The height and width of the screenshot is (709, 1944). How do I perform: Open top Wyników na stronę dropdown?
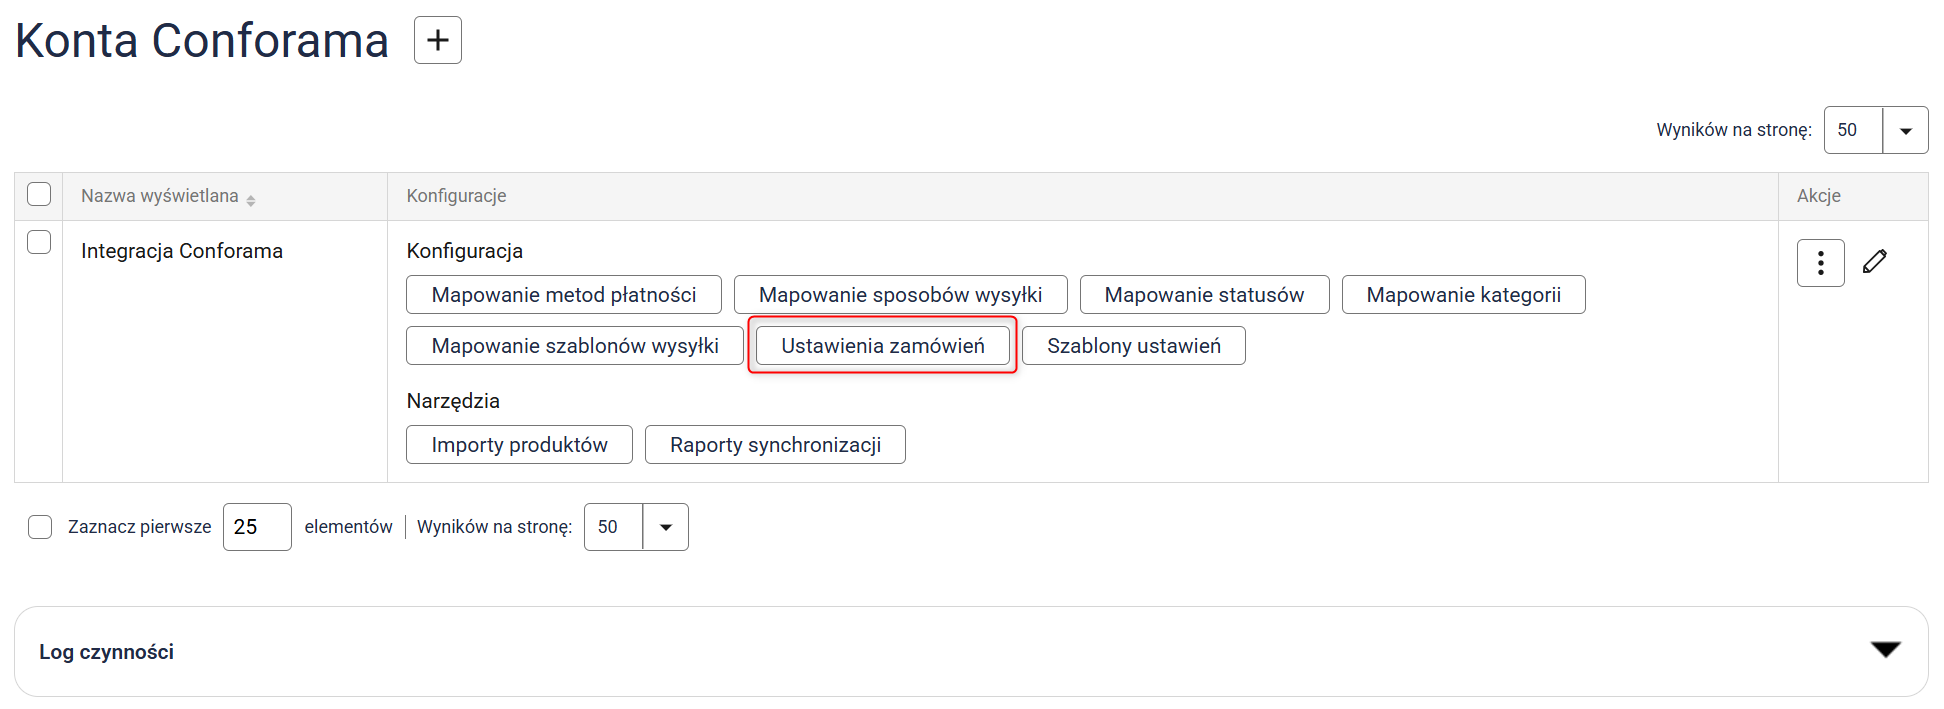coord(1905,131)
